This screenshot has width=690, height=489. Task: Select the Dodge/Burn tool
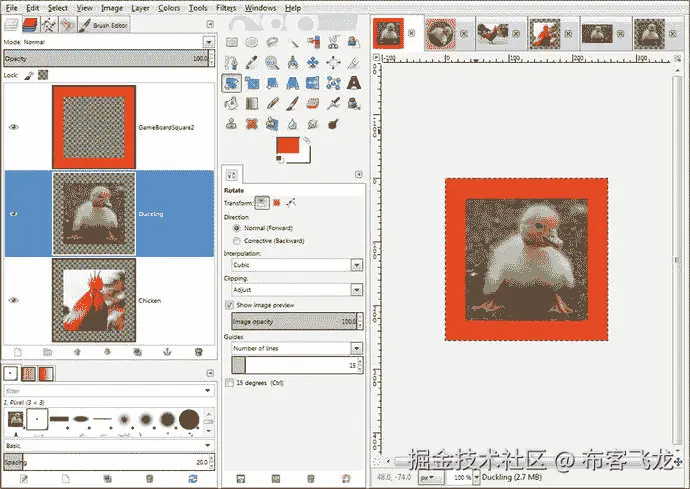334,125
